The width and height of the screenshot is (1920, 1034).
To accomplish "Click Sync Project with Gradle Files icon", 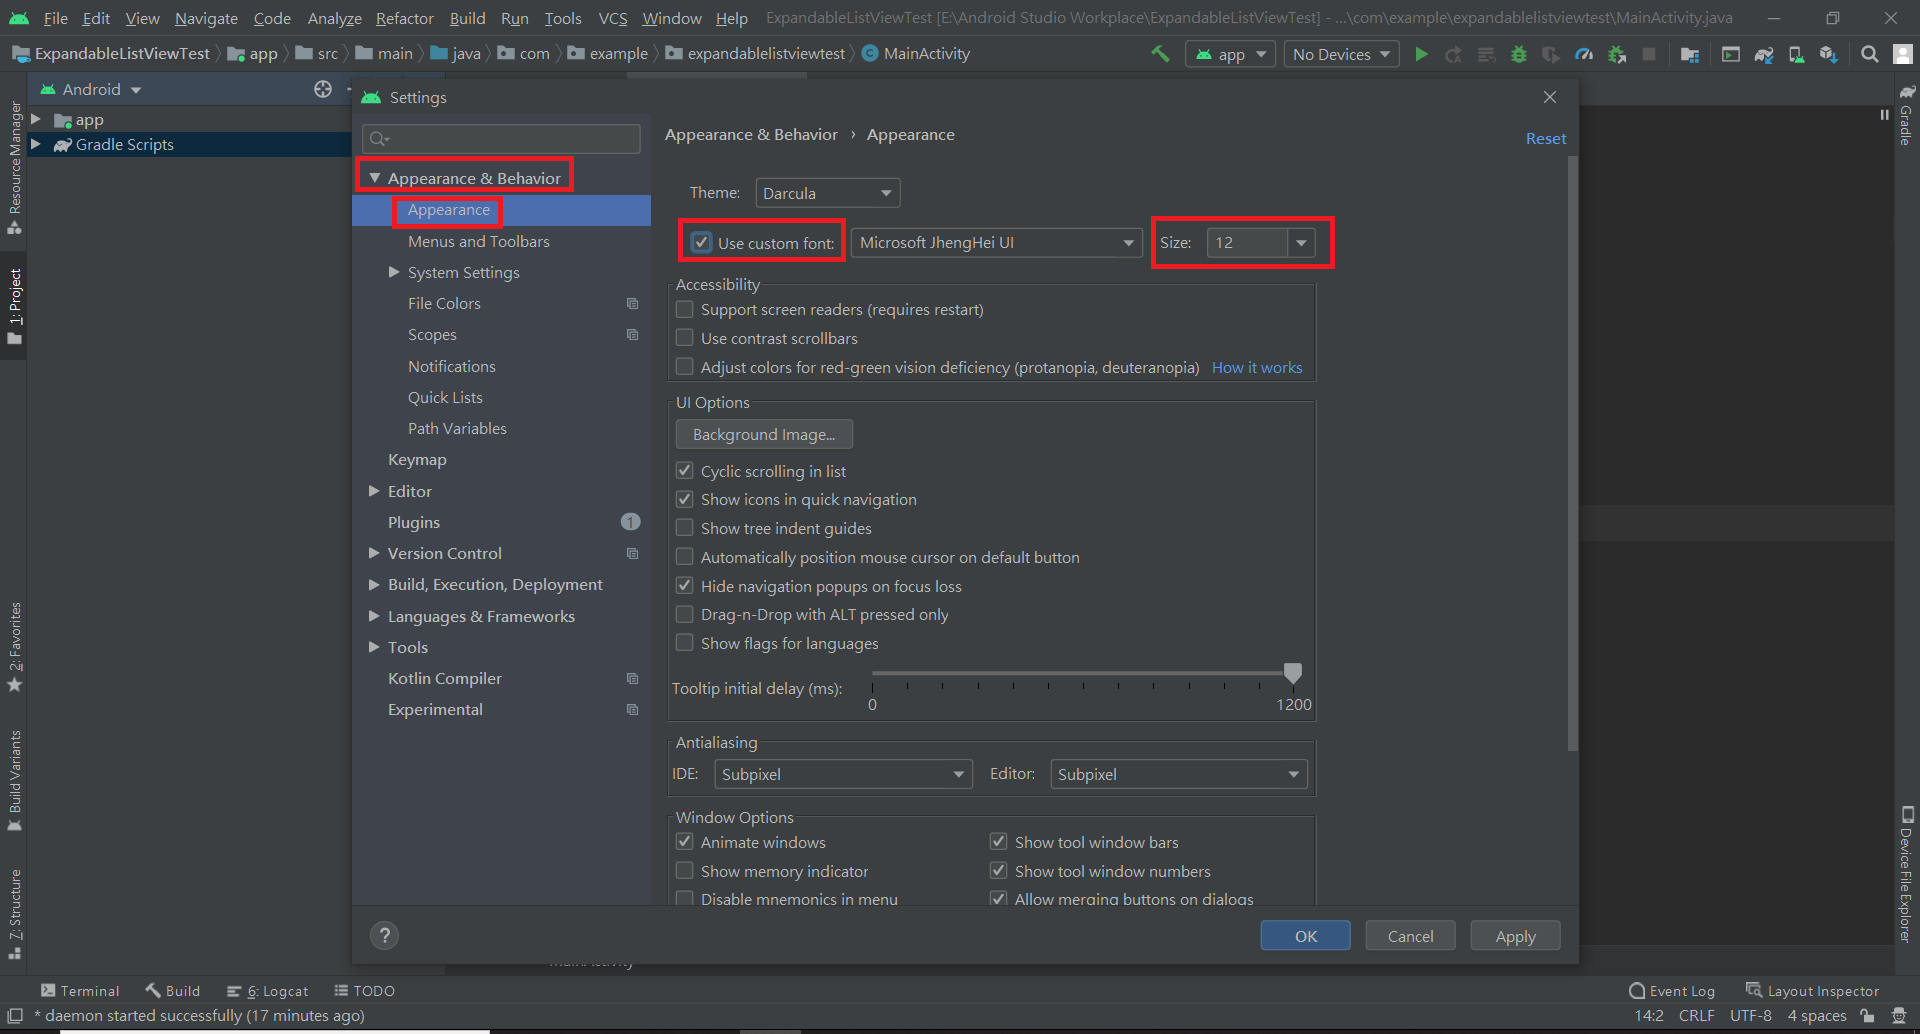I will click(1764, 54).
